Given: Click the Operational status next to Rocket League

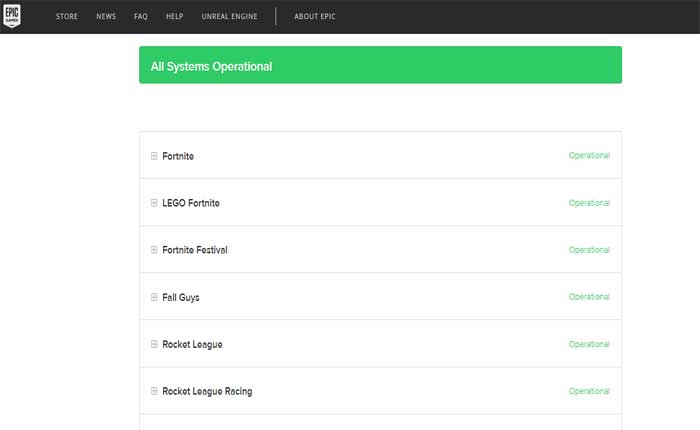Looking at the screenshot, I should click(589, 344).
